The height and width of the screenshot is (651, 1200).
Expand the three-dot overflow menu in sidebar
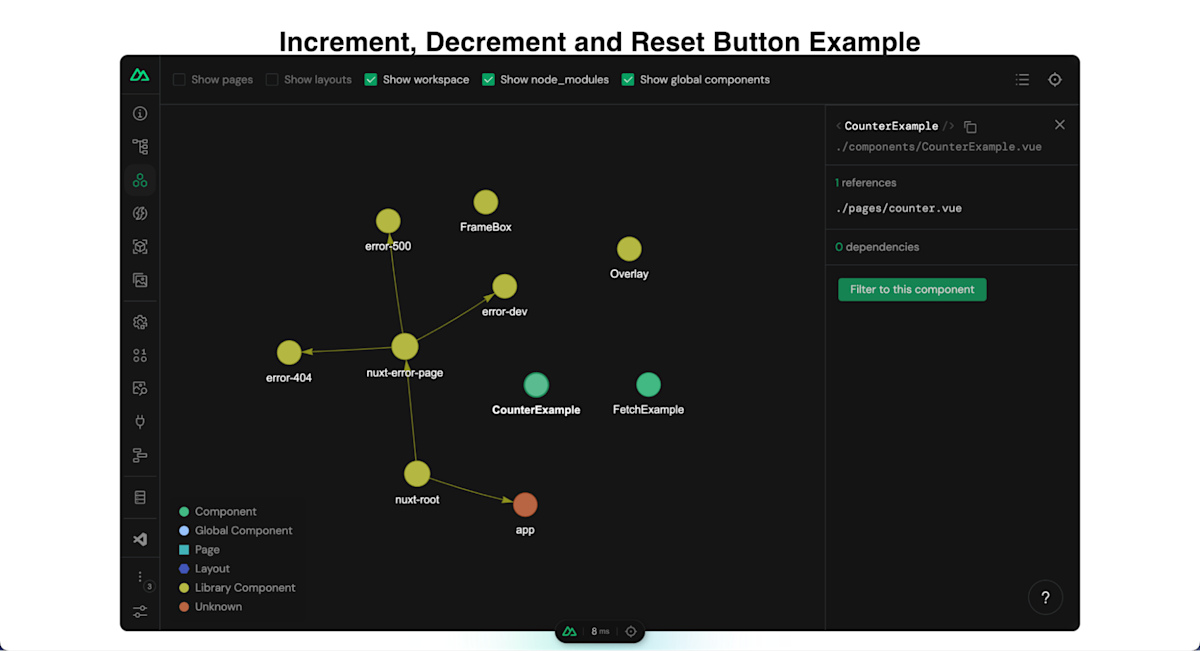pyautogui.click(x=140, y=577)
